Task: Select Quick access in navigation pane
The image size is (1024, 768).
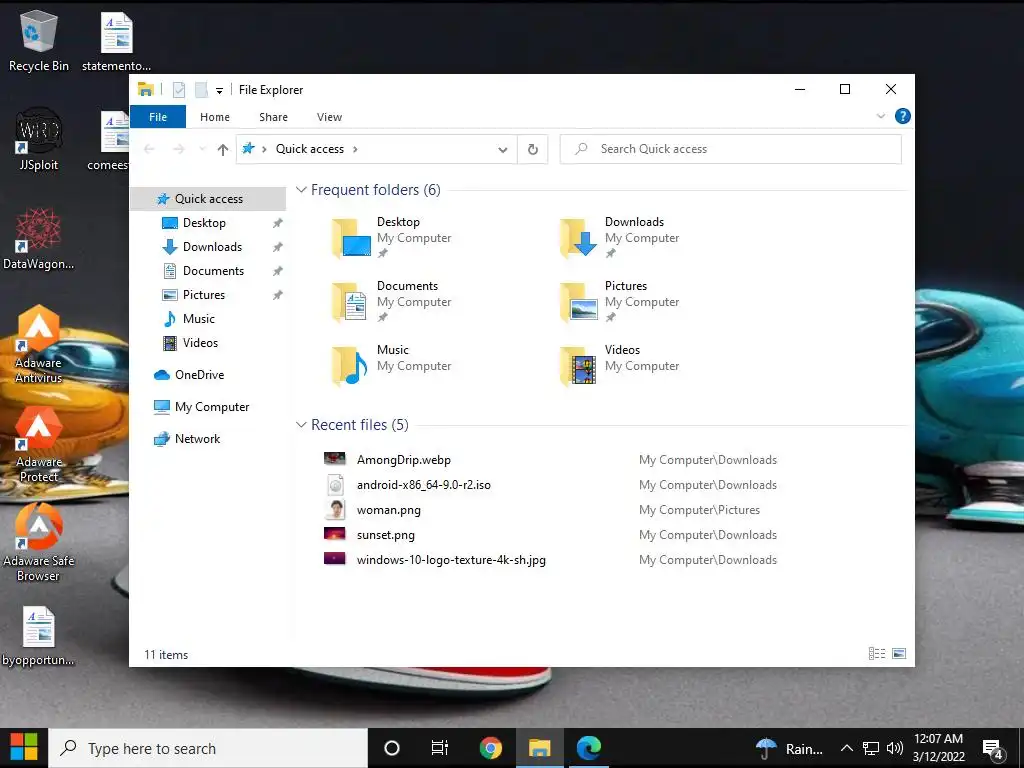Action: (208, 199)
